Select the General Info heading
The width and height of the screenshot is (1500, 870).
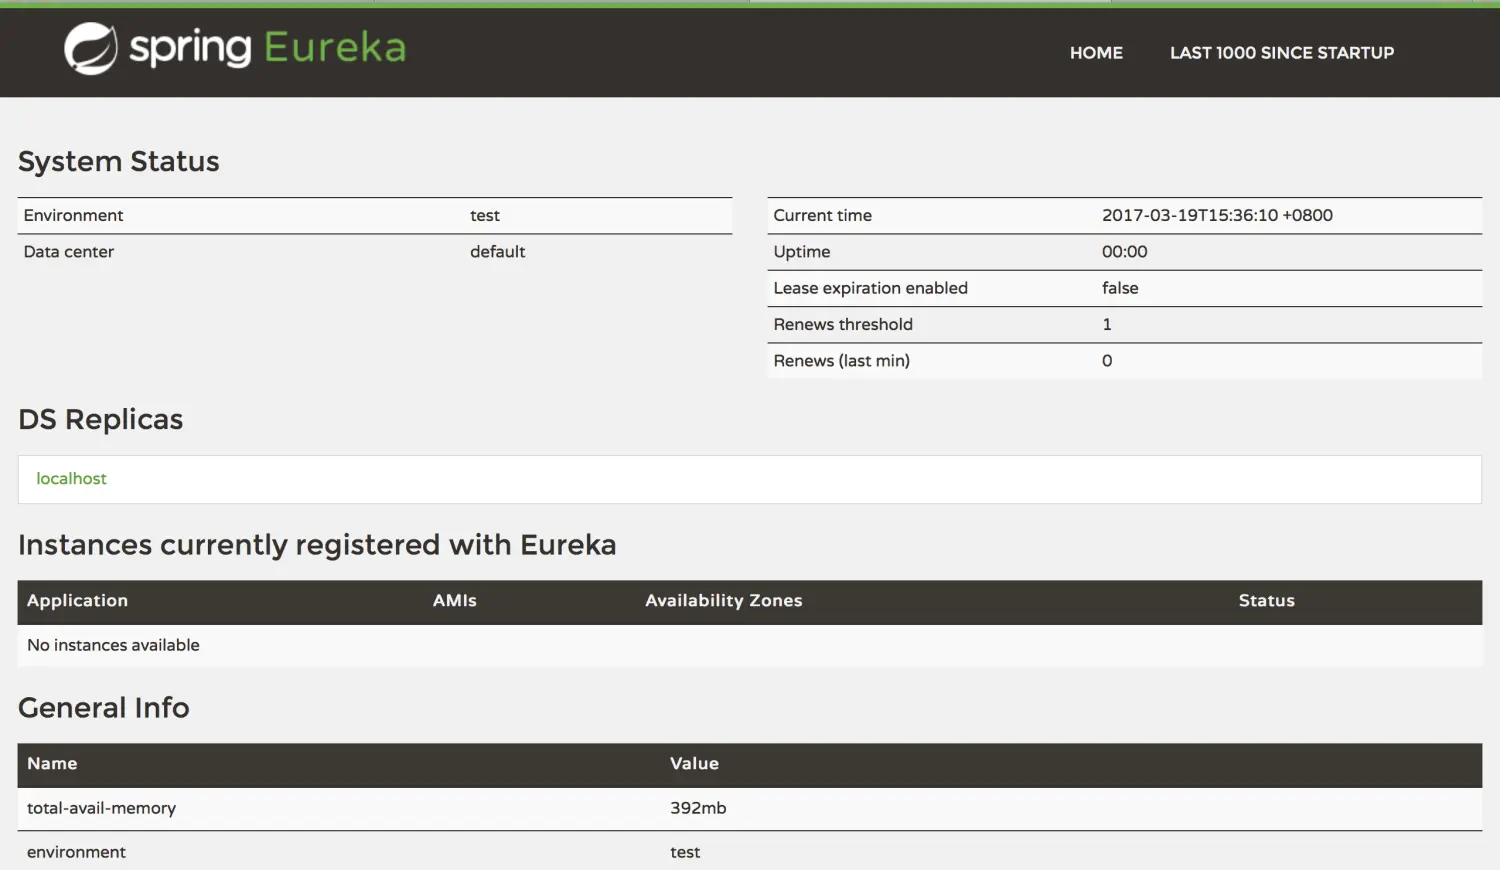(x=104, y=708)
